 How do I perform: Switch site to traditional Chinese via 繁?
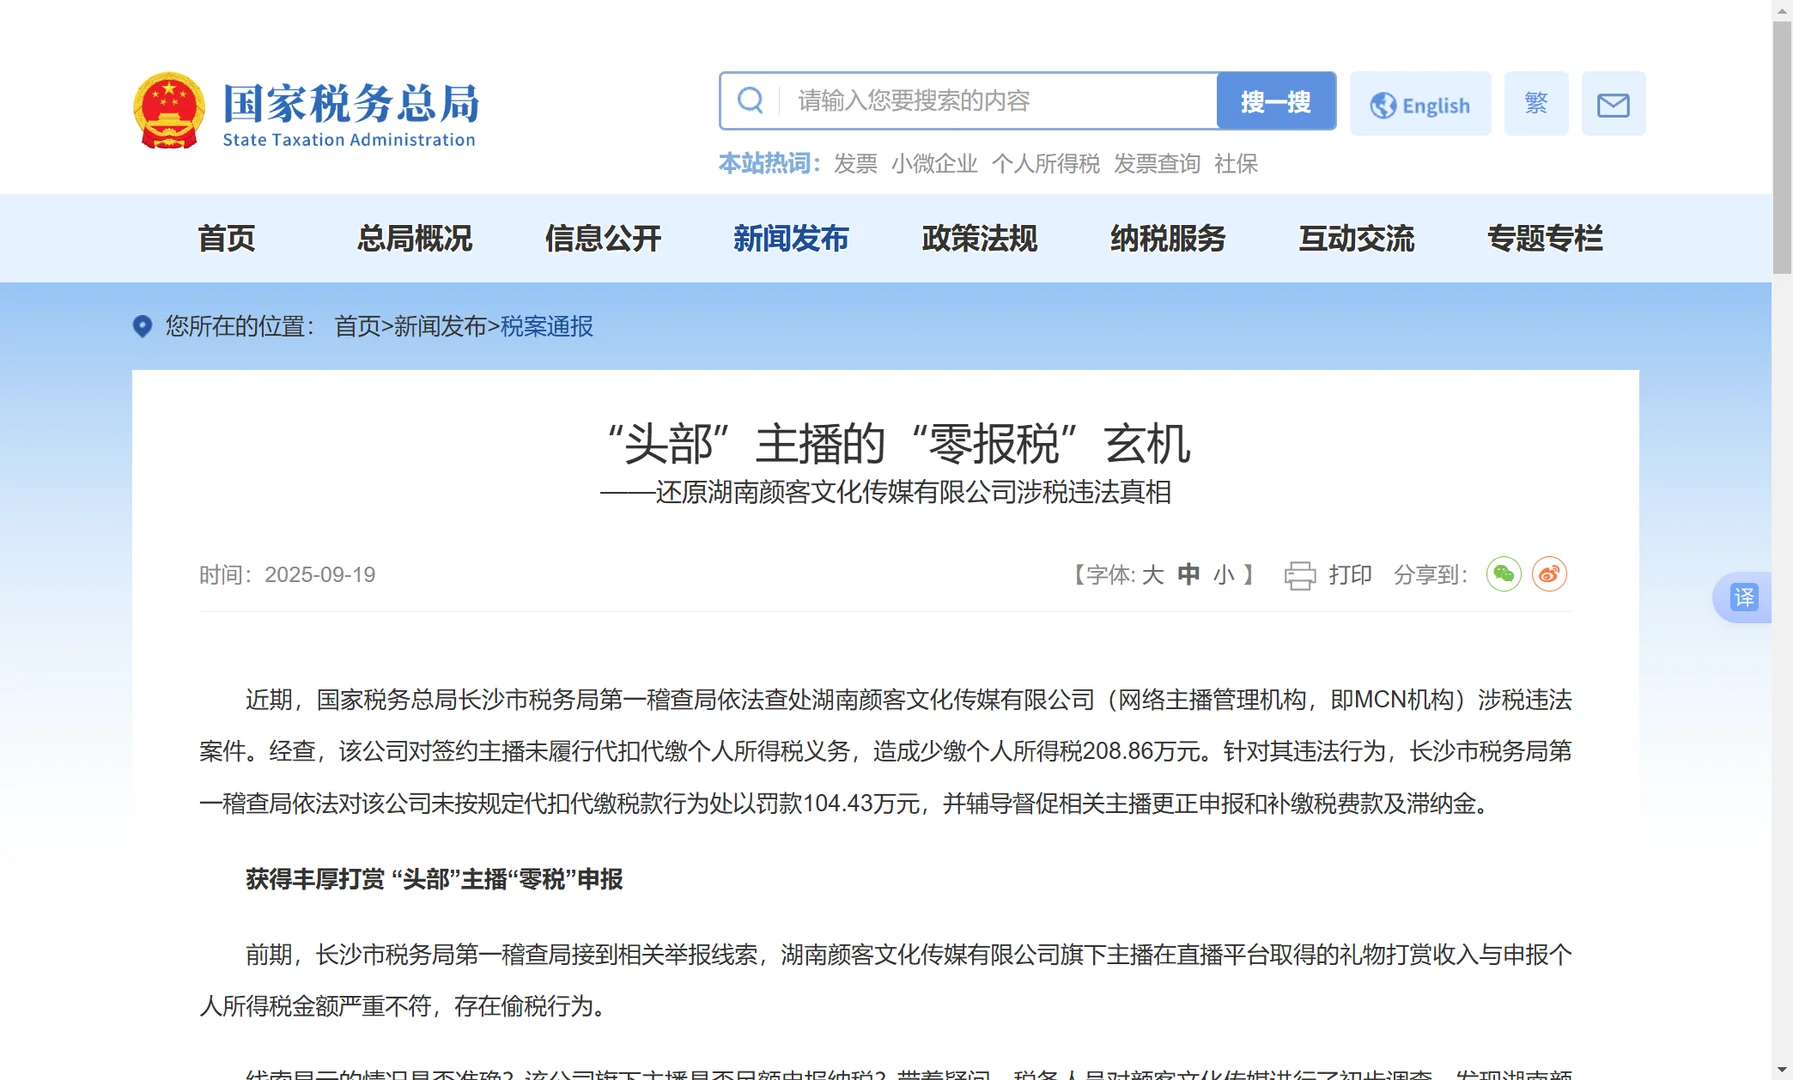pyautogui.click(x=1536, y=103)
